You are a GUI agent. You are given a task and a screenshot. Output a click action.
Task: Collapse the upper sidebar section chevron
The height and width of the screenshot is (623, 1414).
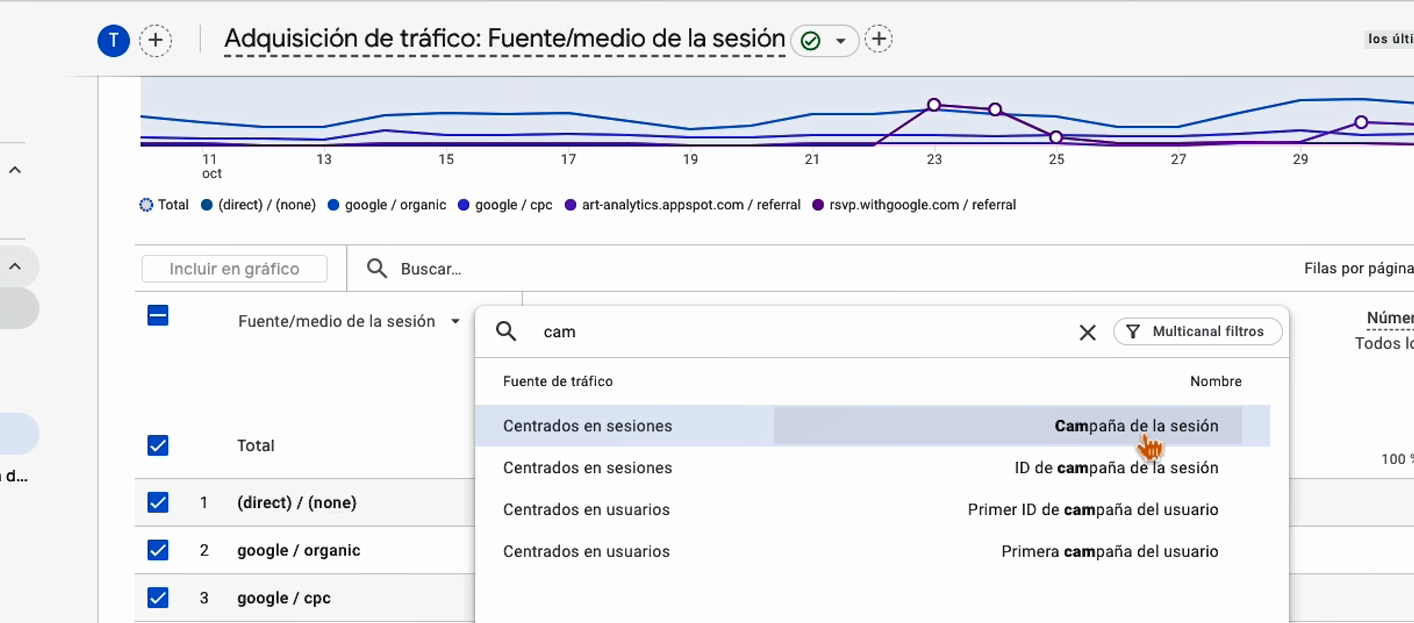[x=15, y=171]
